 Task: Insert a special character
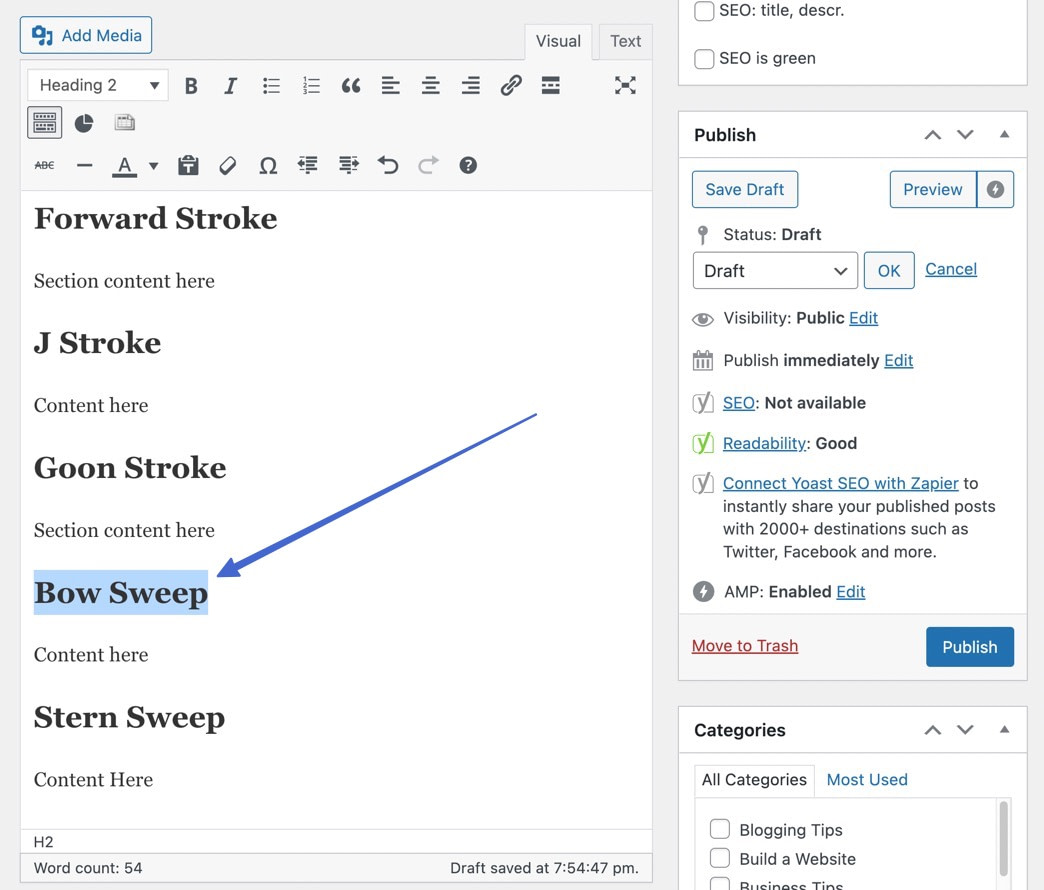click(268, 165)
